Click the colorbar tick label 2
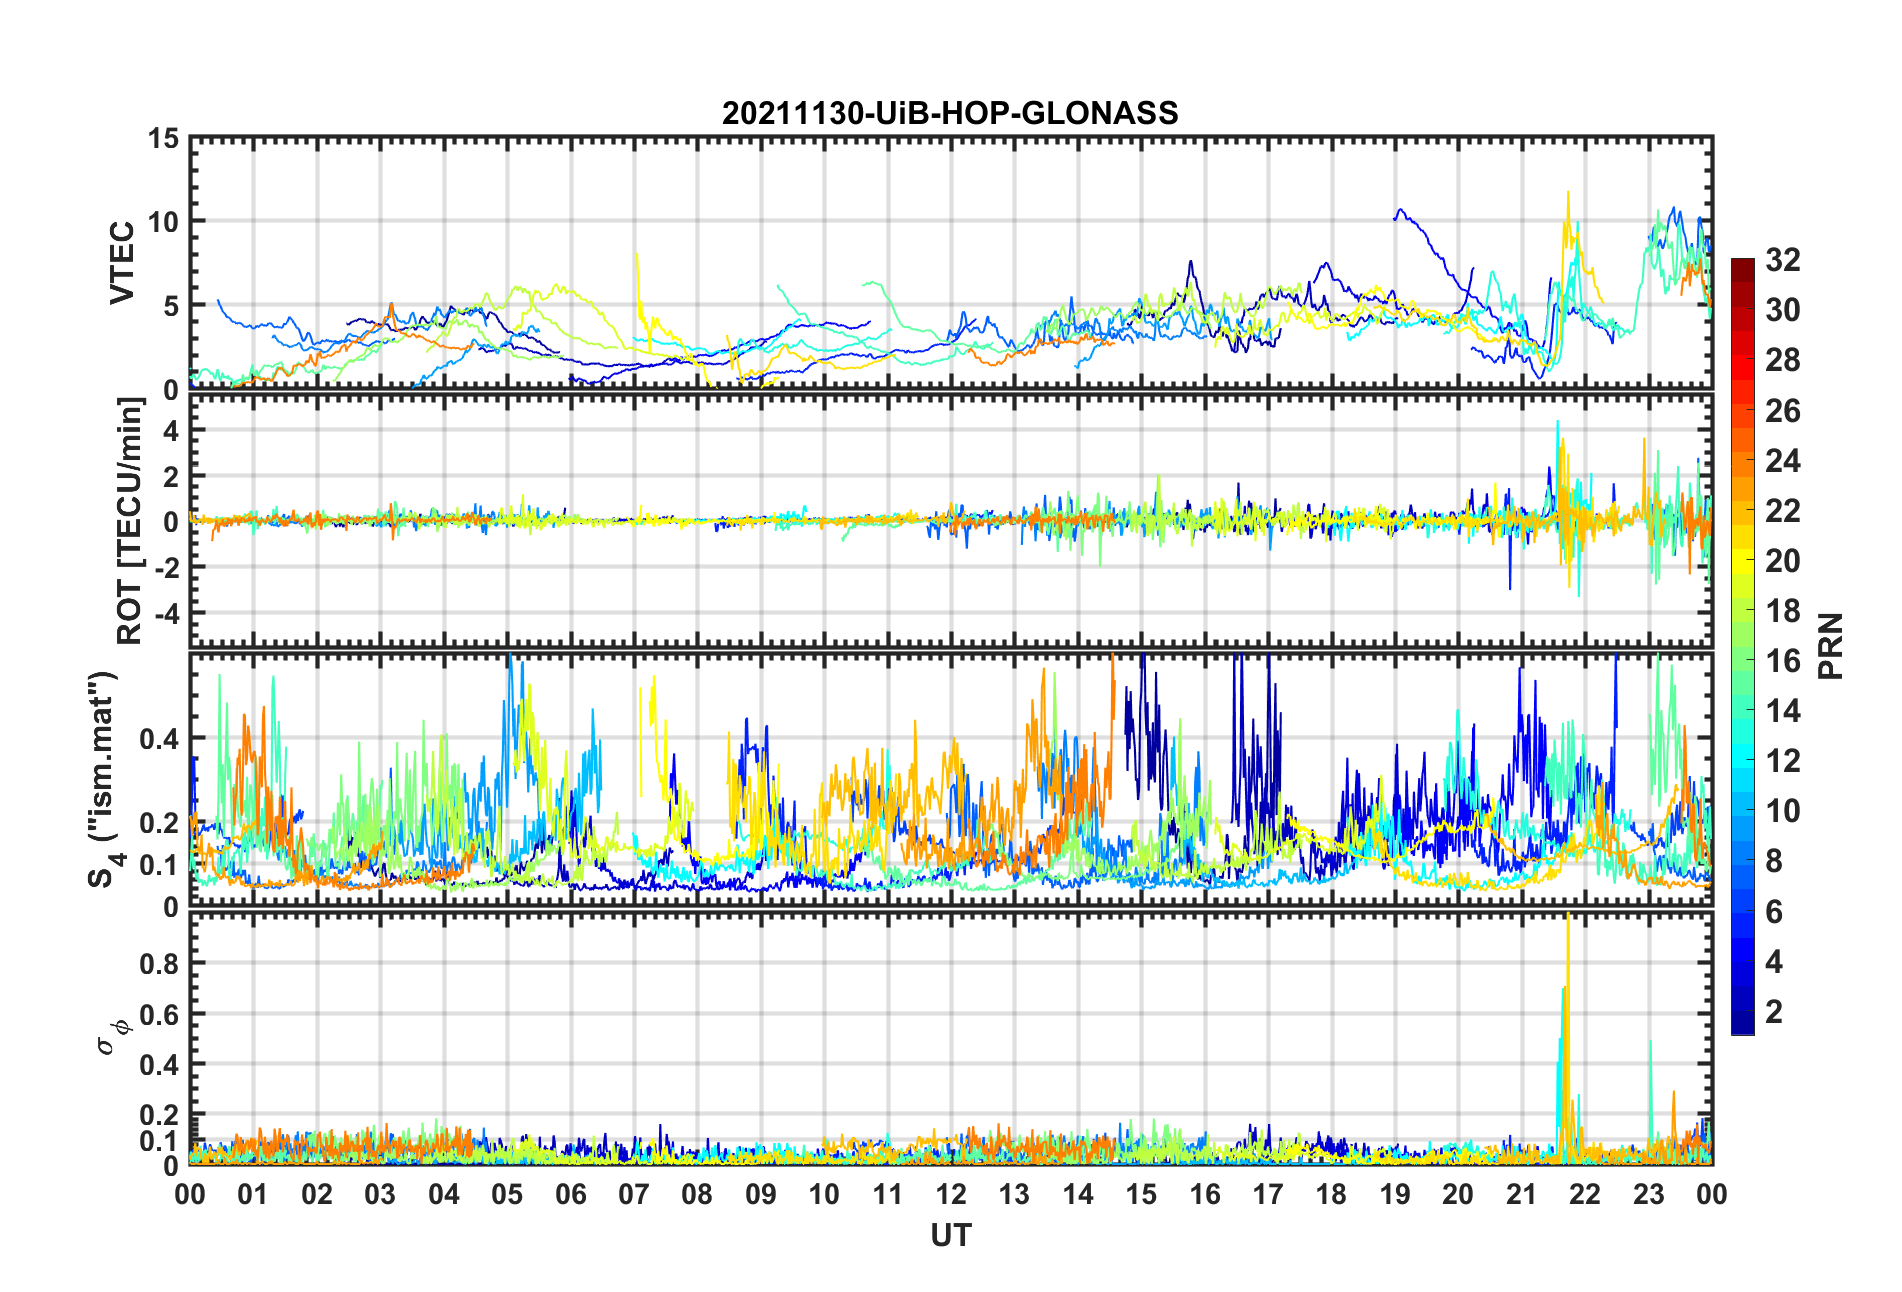1902x1292 pixels. pos(1774,1011)
